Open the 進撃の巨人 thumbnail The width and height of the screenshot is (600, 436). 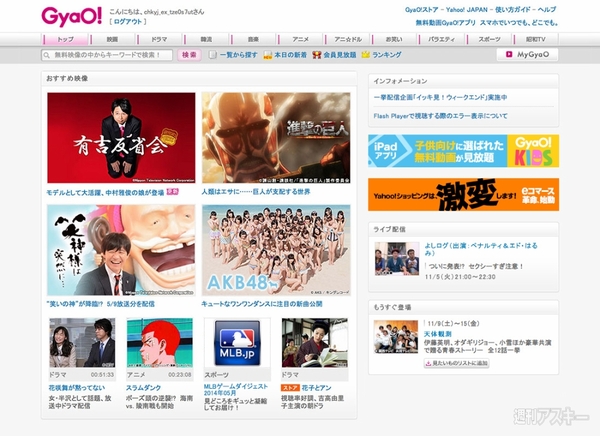tap(276, 138)
